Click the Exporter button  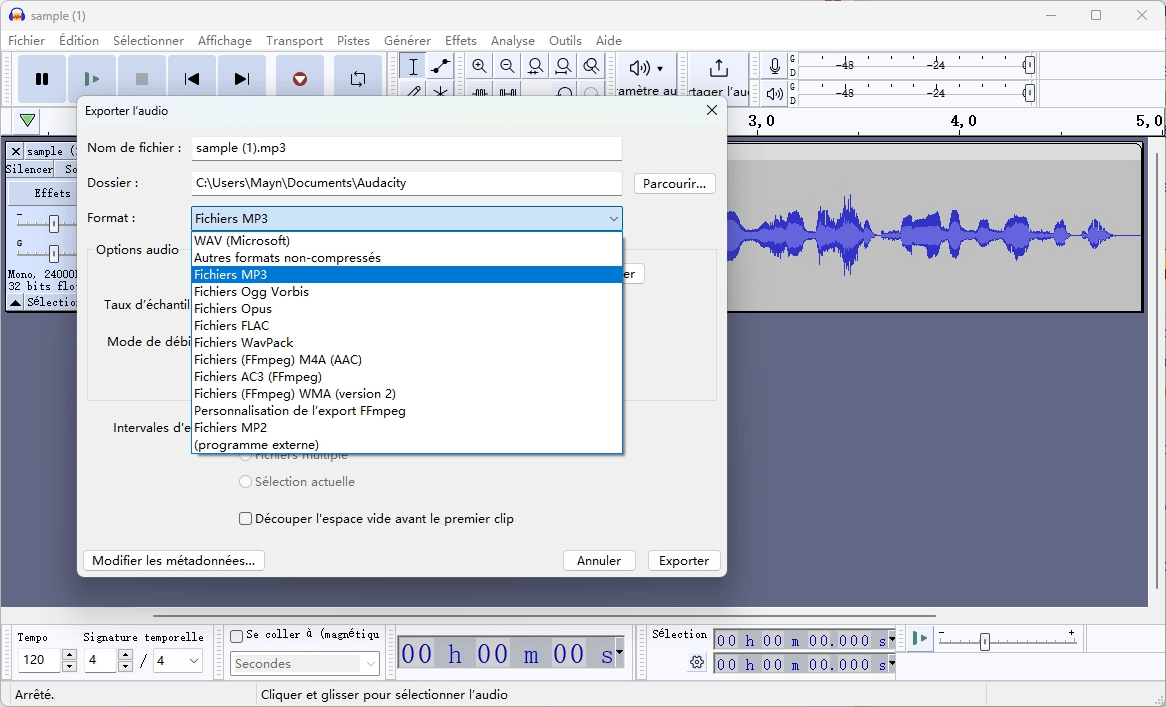click(x=684, y=561)
